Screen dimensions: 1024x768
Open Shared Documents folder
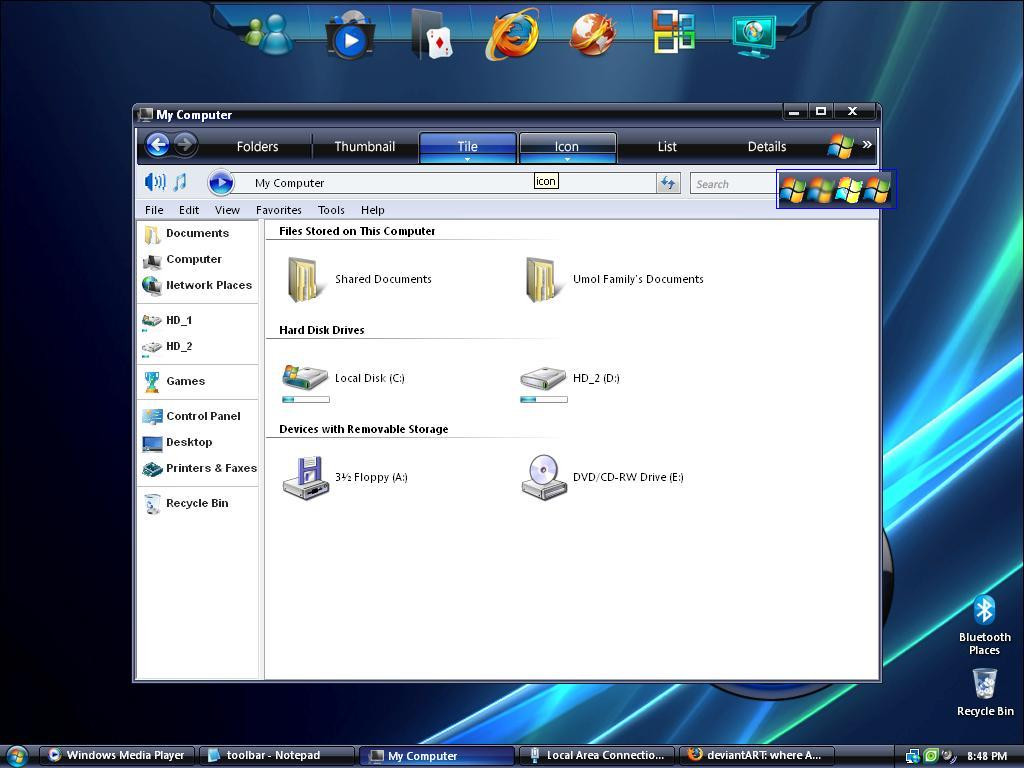(359, 280)
